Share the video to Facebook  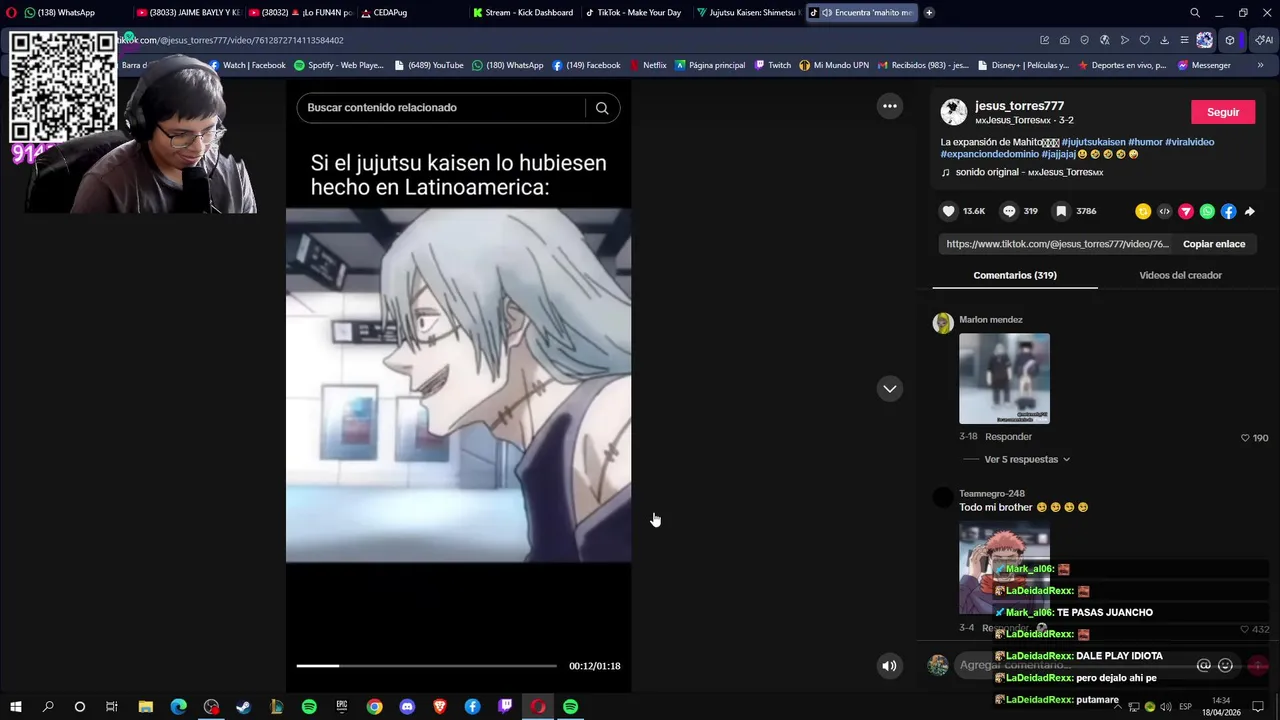(1228, 211)
